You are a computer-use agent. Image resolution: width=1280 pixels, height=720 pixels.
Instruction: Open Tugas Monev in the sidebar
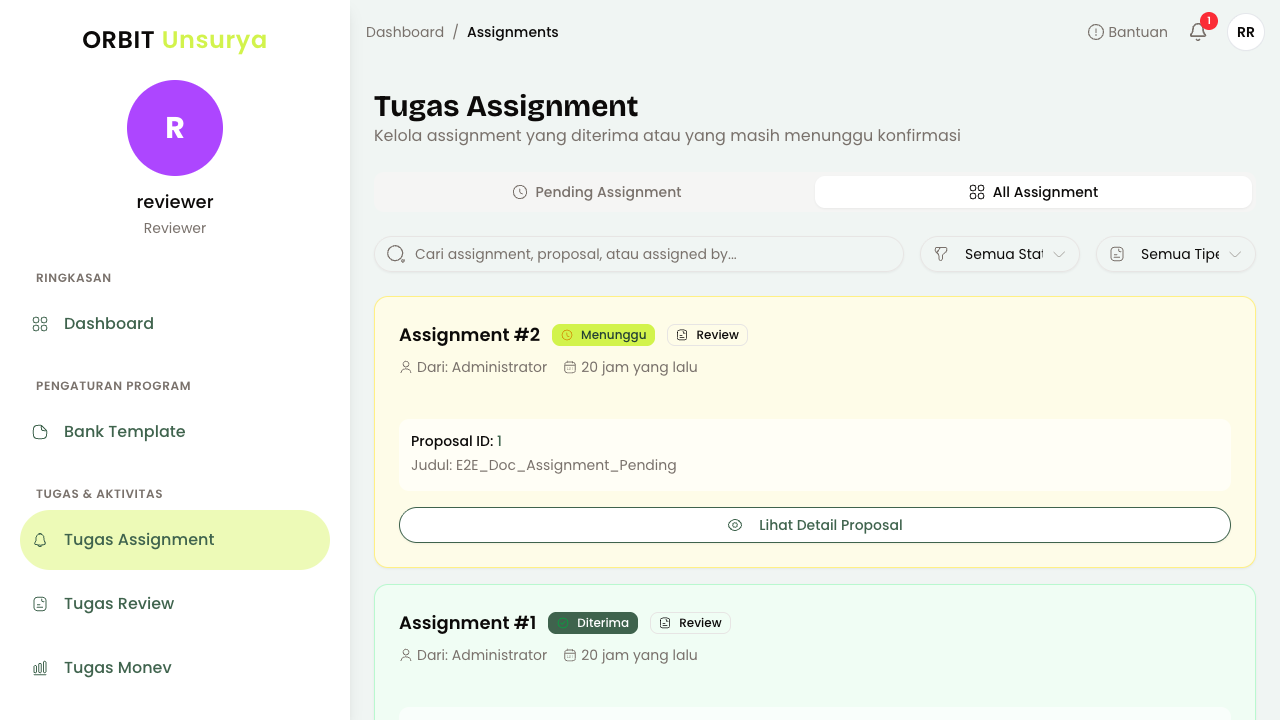(175, 668)
